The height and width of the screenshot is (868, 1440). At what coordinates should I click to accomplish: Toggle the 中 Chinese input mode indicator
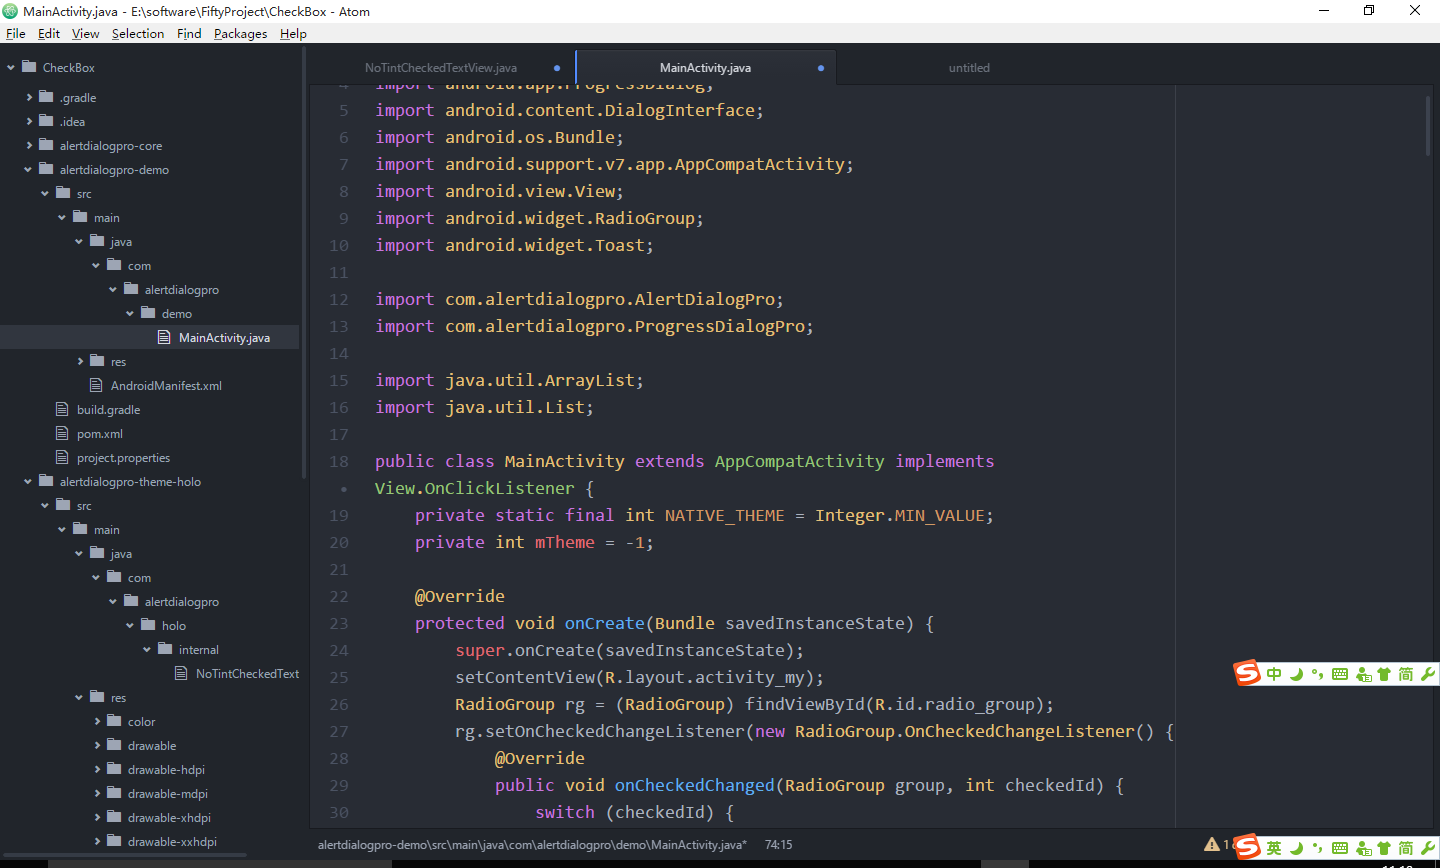(x=1274, y=674)
